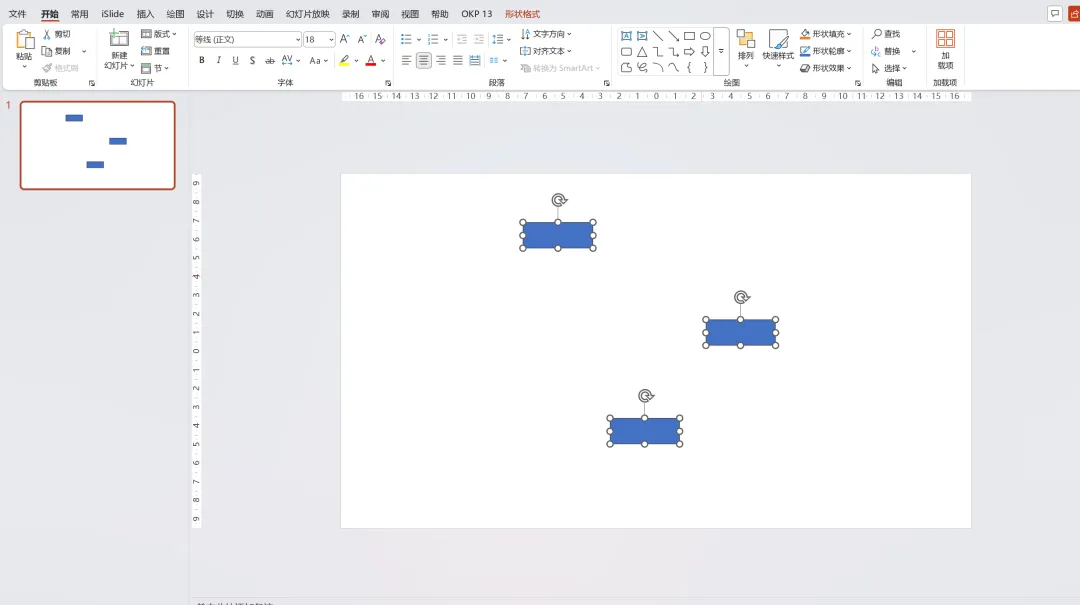Click the New Slide (新建幻灯片) icon

(x=119, y=39)
